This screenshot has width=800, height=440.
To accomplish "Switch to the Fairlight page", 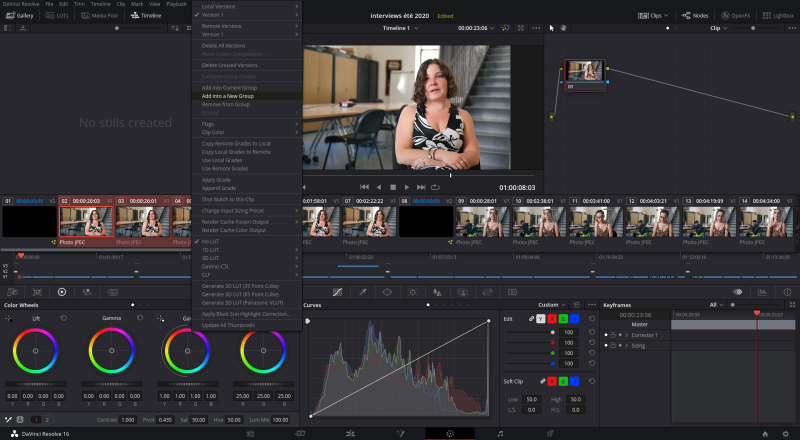I will click(500, 433).
